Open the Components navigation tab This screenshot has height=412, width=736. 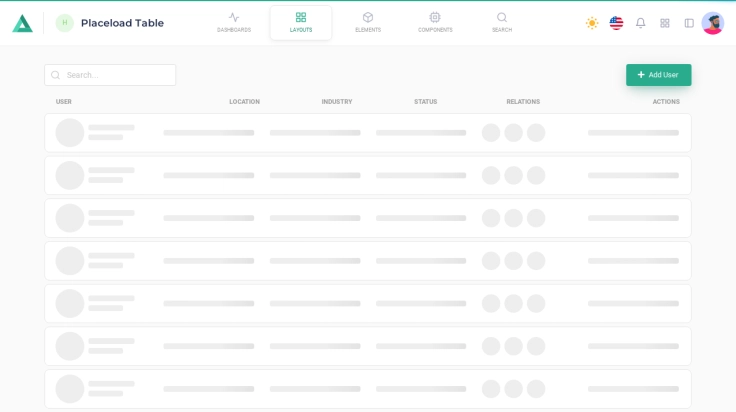point(435,22)
